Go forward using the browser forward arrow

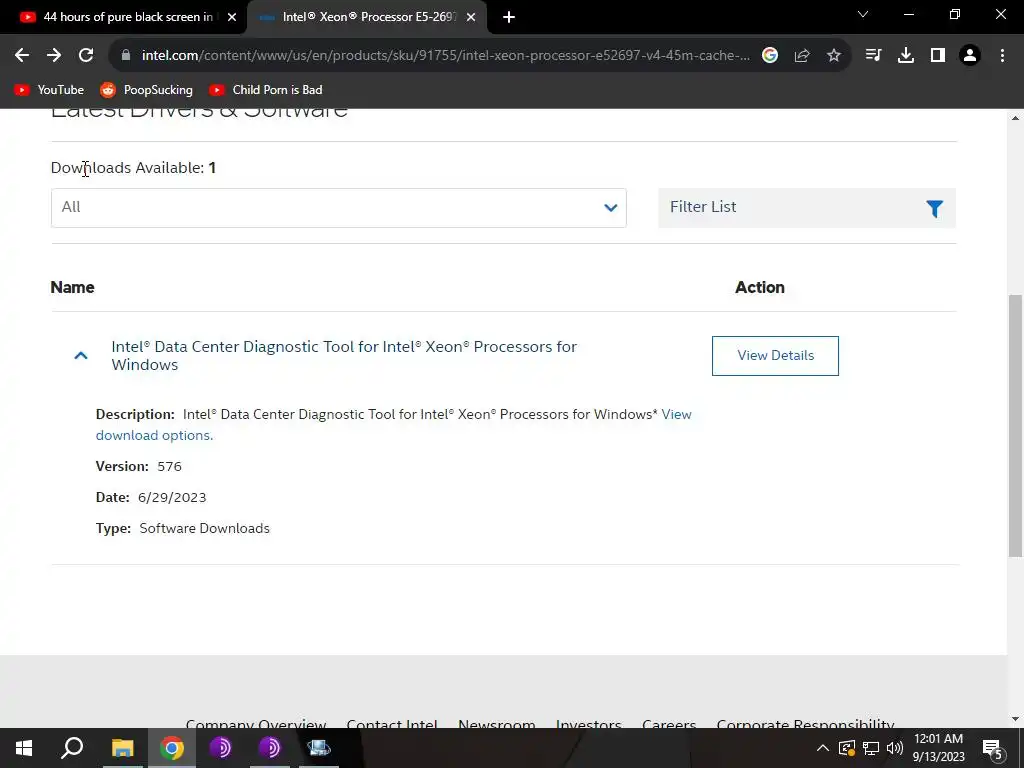tap(54, 56)
